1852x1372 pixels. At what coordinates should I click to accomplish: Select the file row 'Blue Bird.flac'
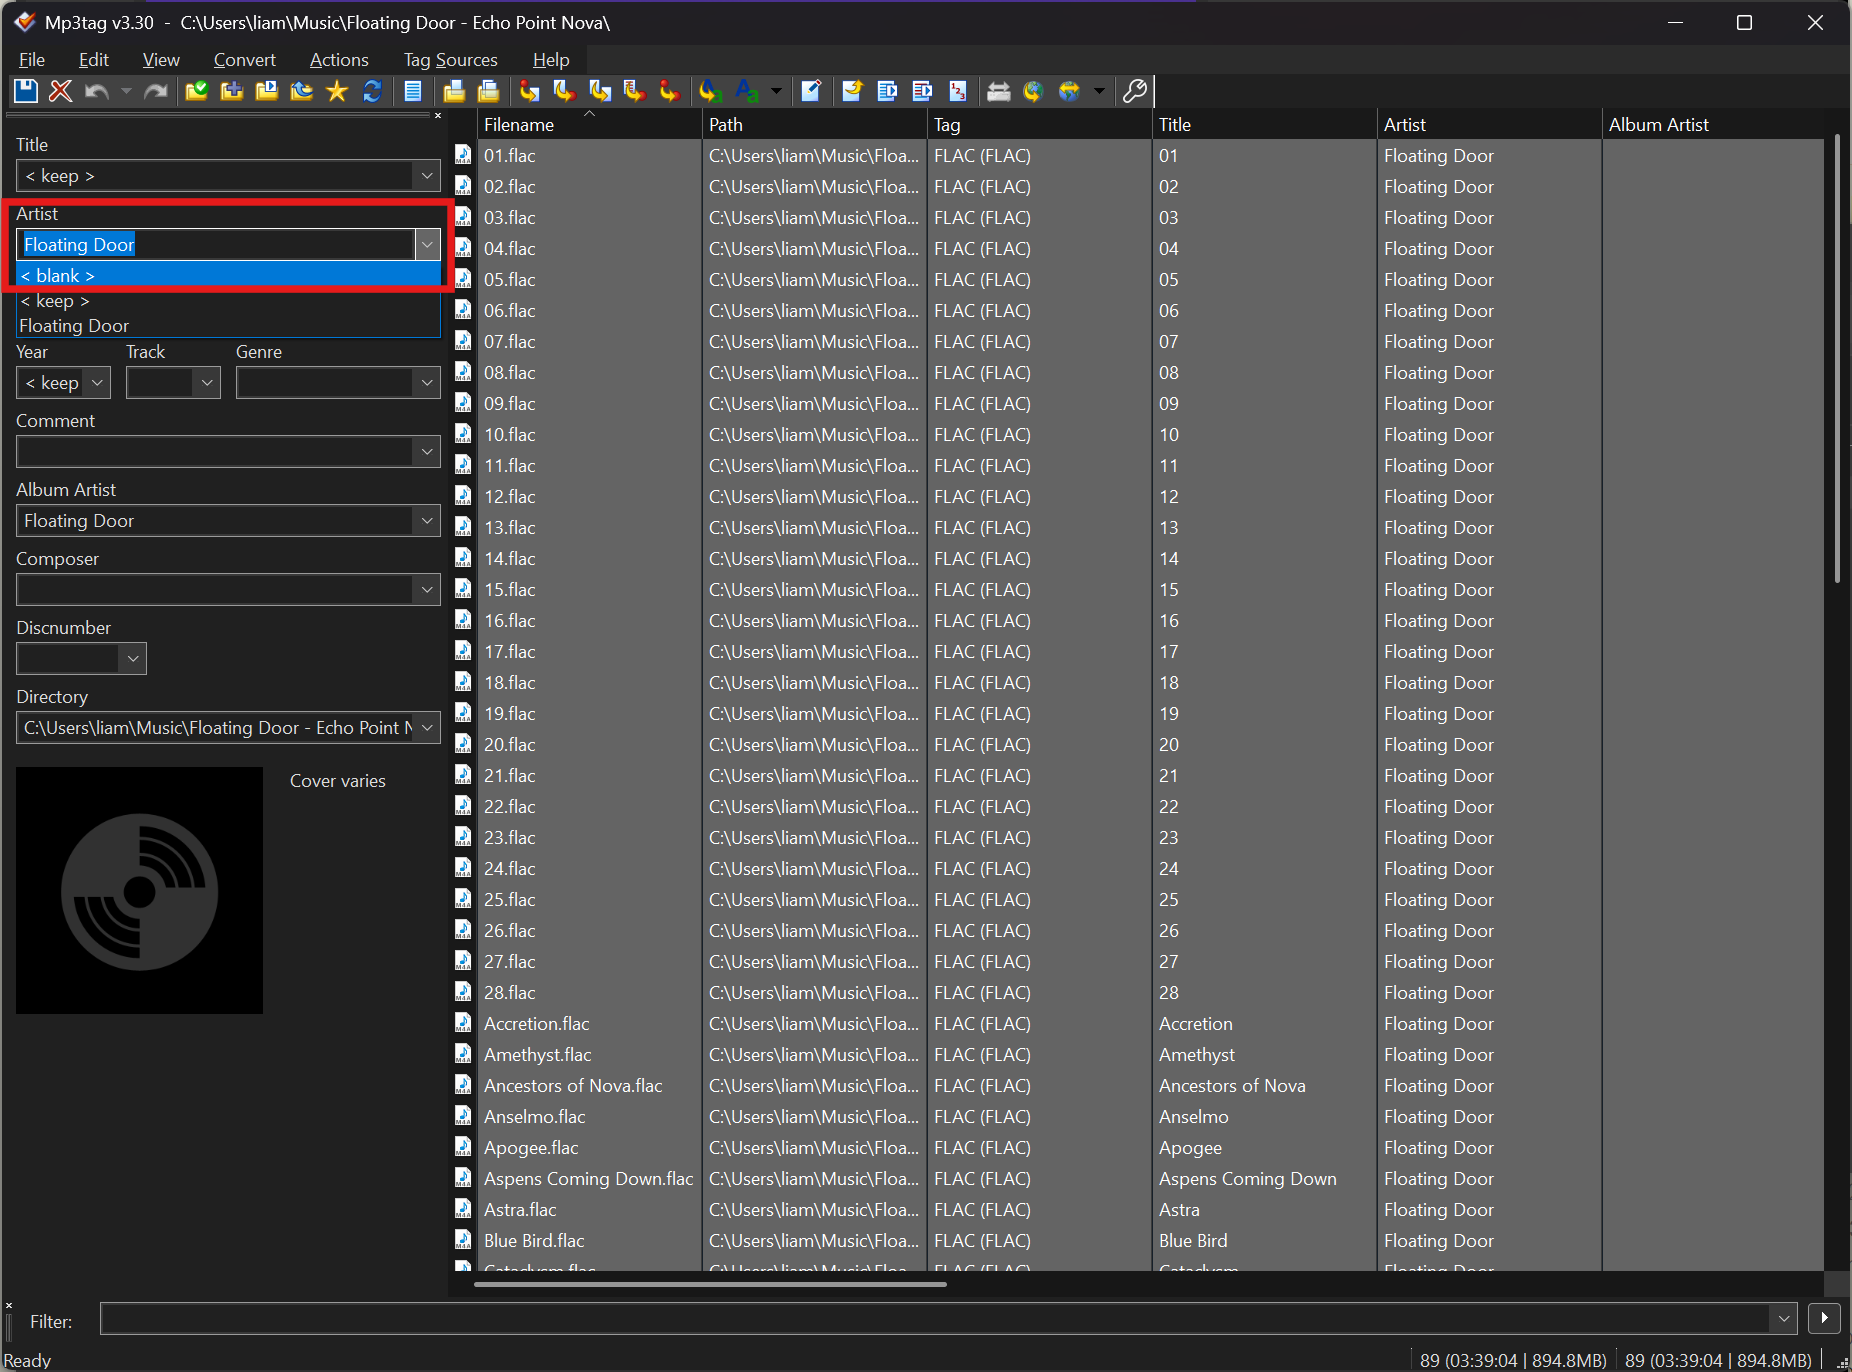click(1138, 1241)
